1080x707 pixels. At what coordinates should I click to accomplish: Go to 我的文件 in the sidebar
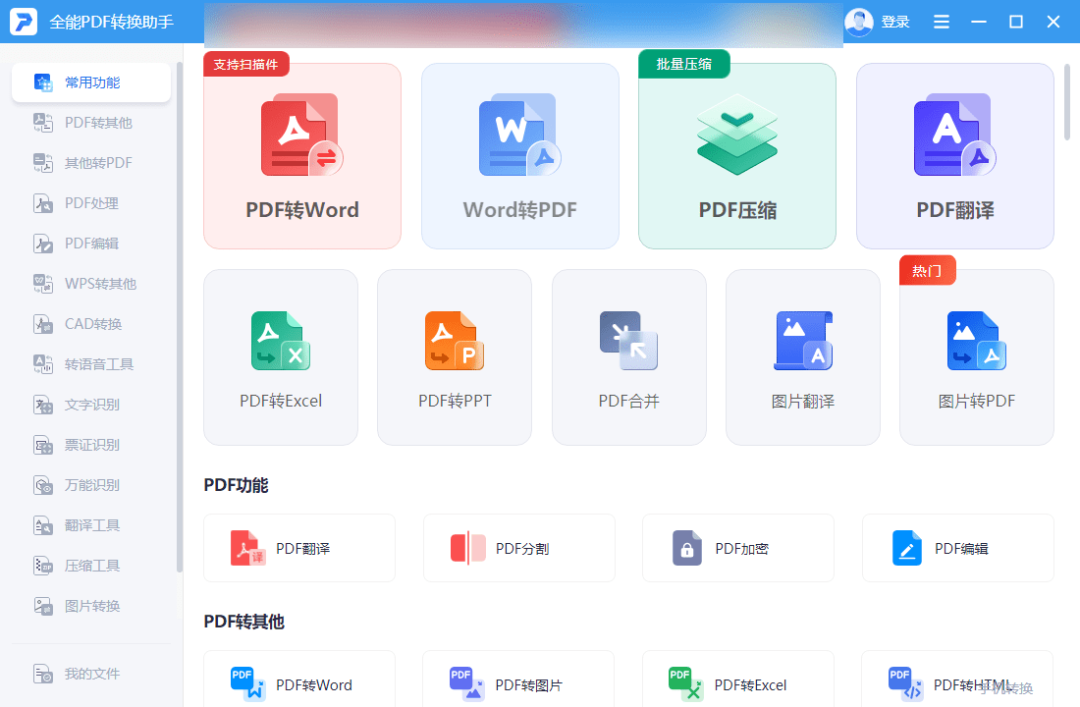(x=90, y=673)
